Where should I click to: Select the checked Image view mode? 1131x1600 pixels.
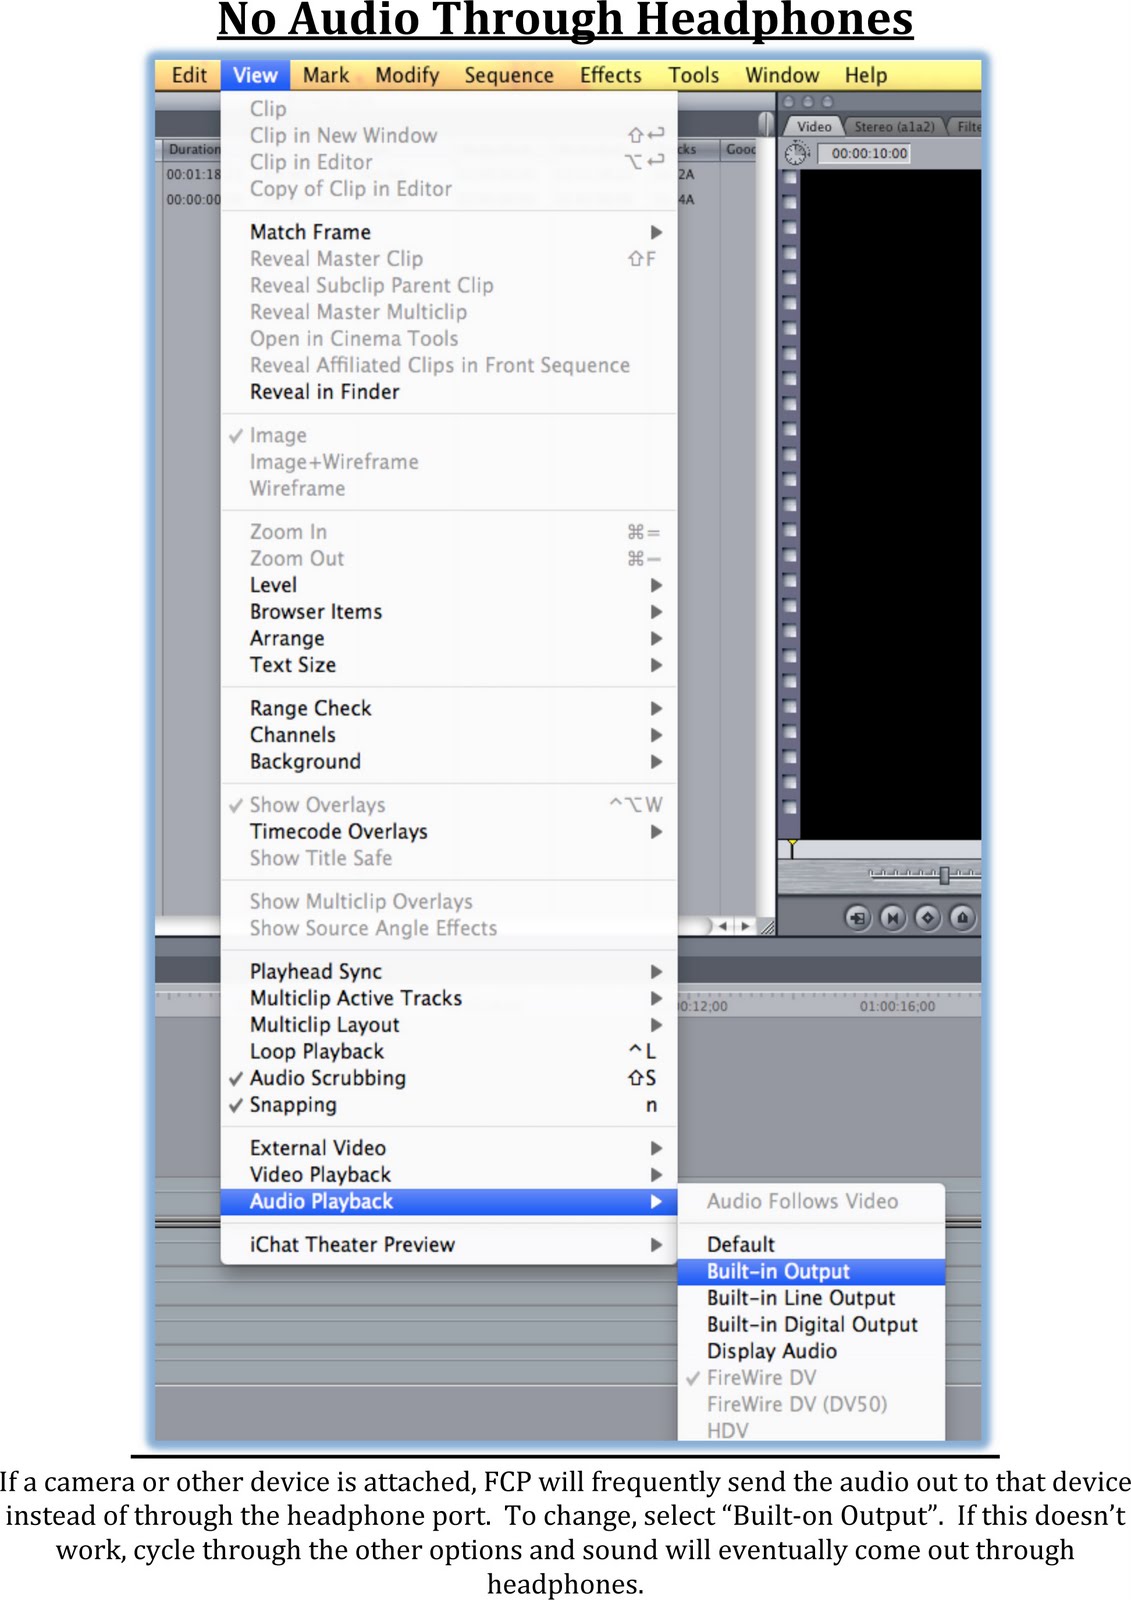click(x=448, y=436)
